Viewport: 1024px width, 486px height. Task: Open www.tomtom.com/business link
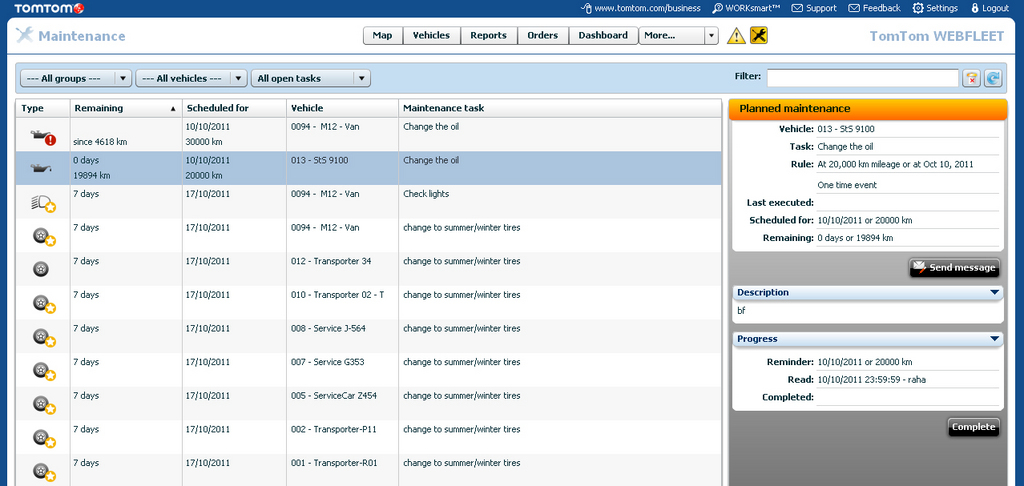pos(641,8)
